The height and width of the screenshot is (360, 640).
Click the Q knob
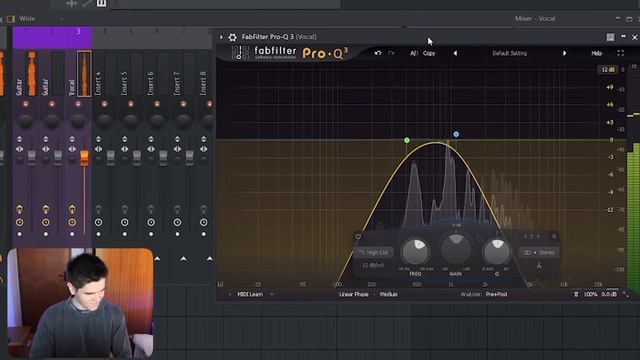497,251
